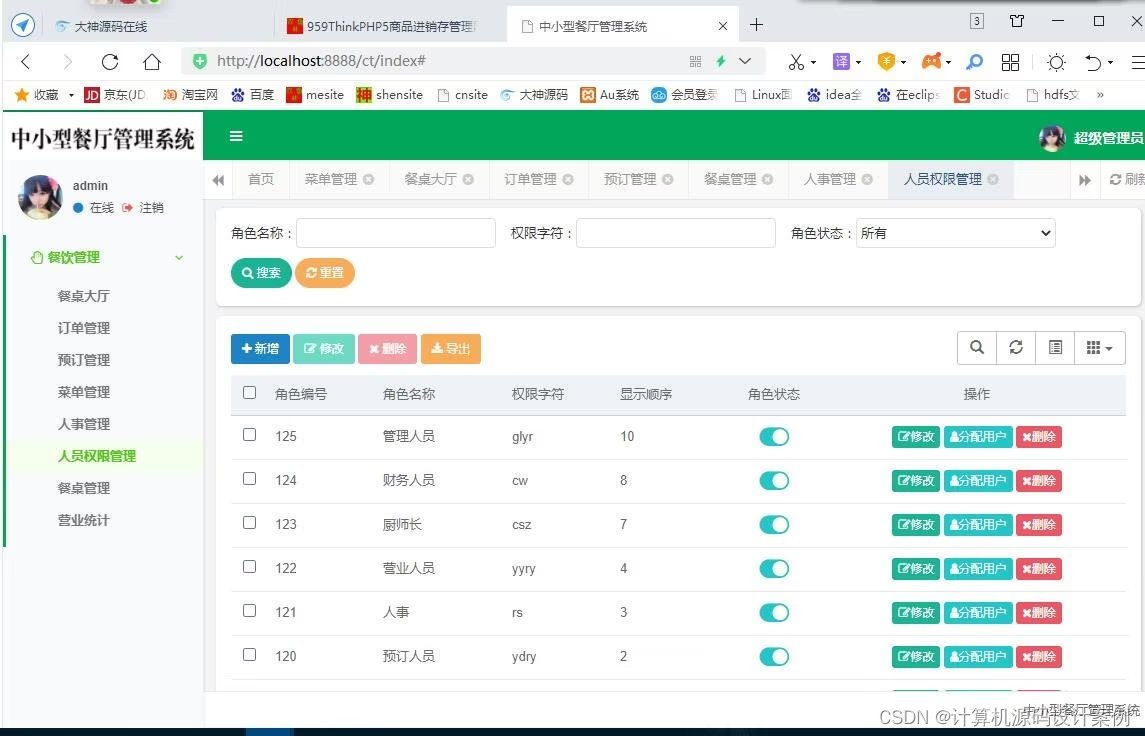
Task: Click 分配用户 for role 125
Action: click(978, 437)
